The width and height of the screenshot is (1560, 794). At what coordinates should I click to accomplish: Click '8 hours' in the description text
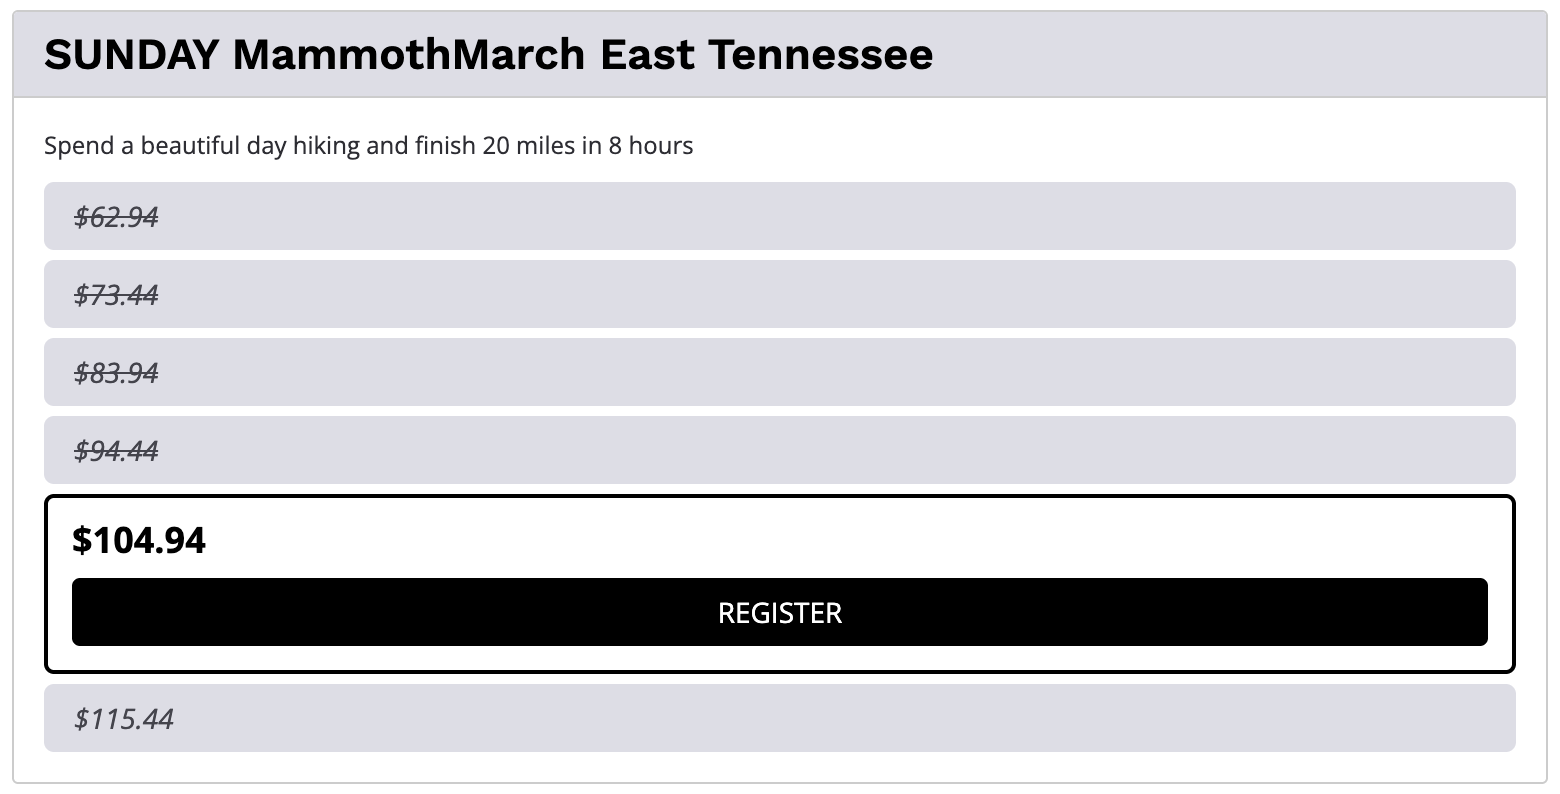[x=651, y=146]
